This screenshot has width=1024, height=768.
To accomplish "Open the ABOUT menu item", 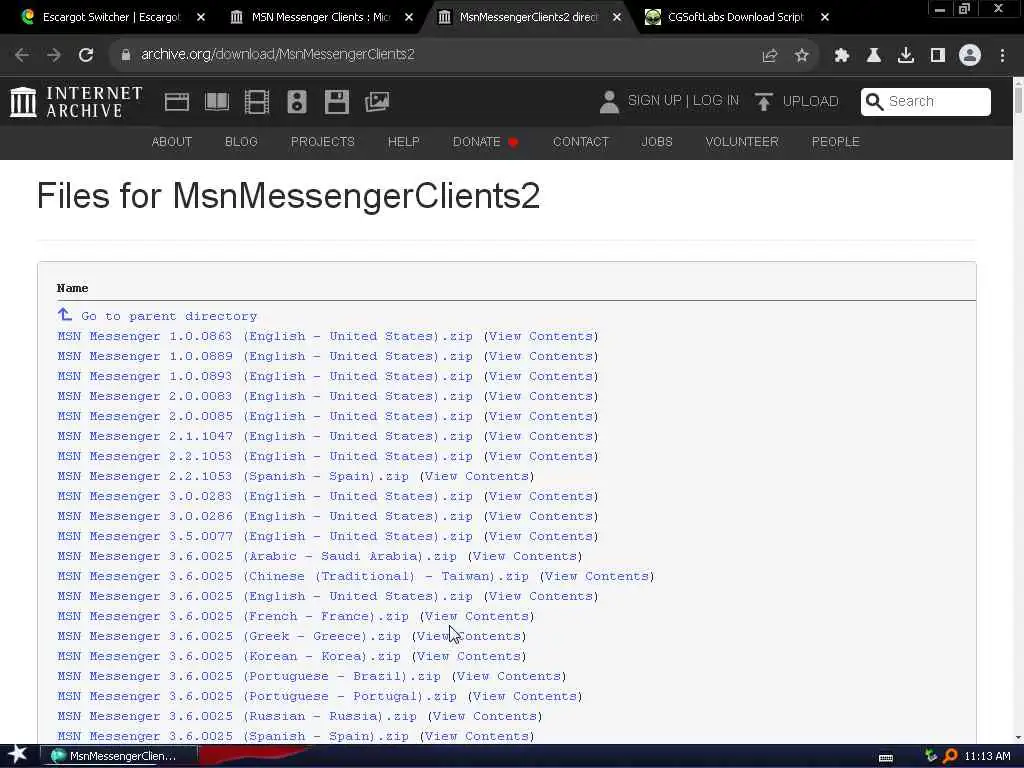I will (172, 142).
